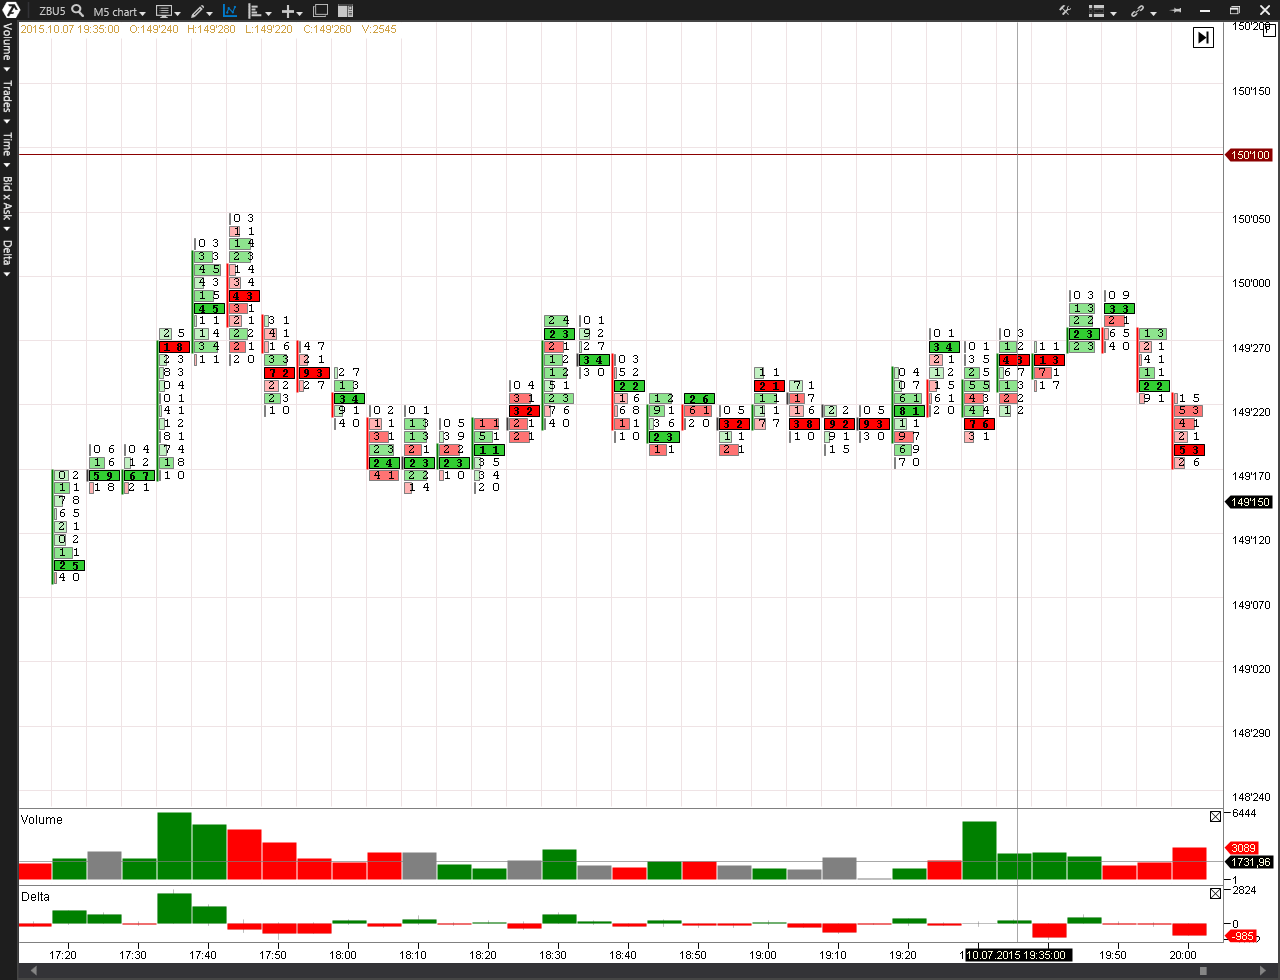This screenshot has width=1280, height=980.
Task: Click the Volume panel title
Action: [x=42, y=820]
